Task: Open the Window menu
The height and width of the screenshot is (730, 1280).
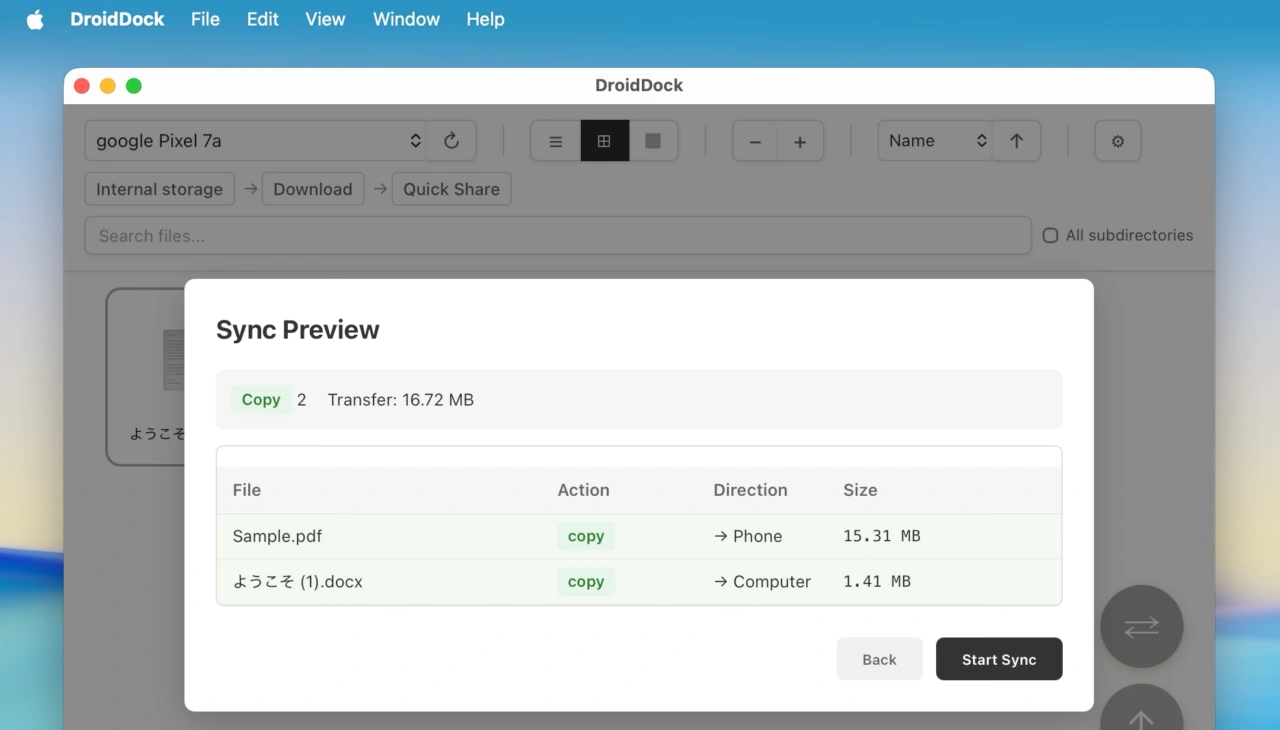Action: [x=406, y=19]
